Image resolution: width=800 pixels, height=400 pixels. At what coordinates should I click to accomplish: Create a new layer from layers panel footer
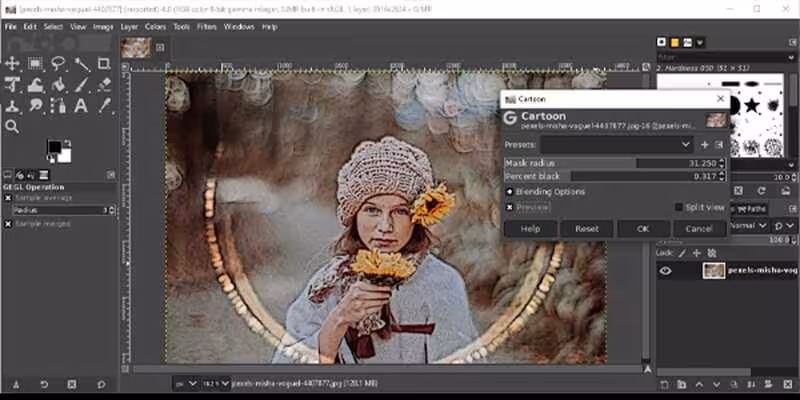click(x=664, y=384)
